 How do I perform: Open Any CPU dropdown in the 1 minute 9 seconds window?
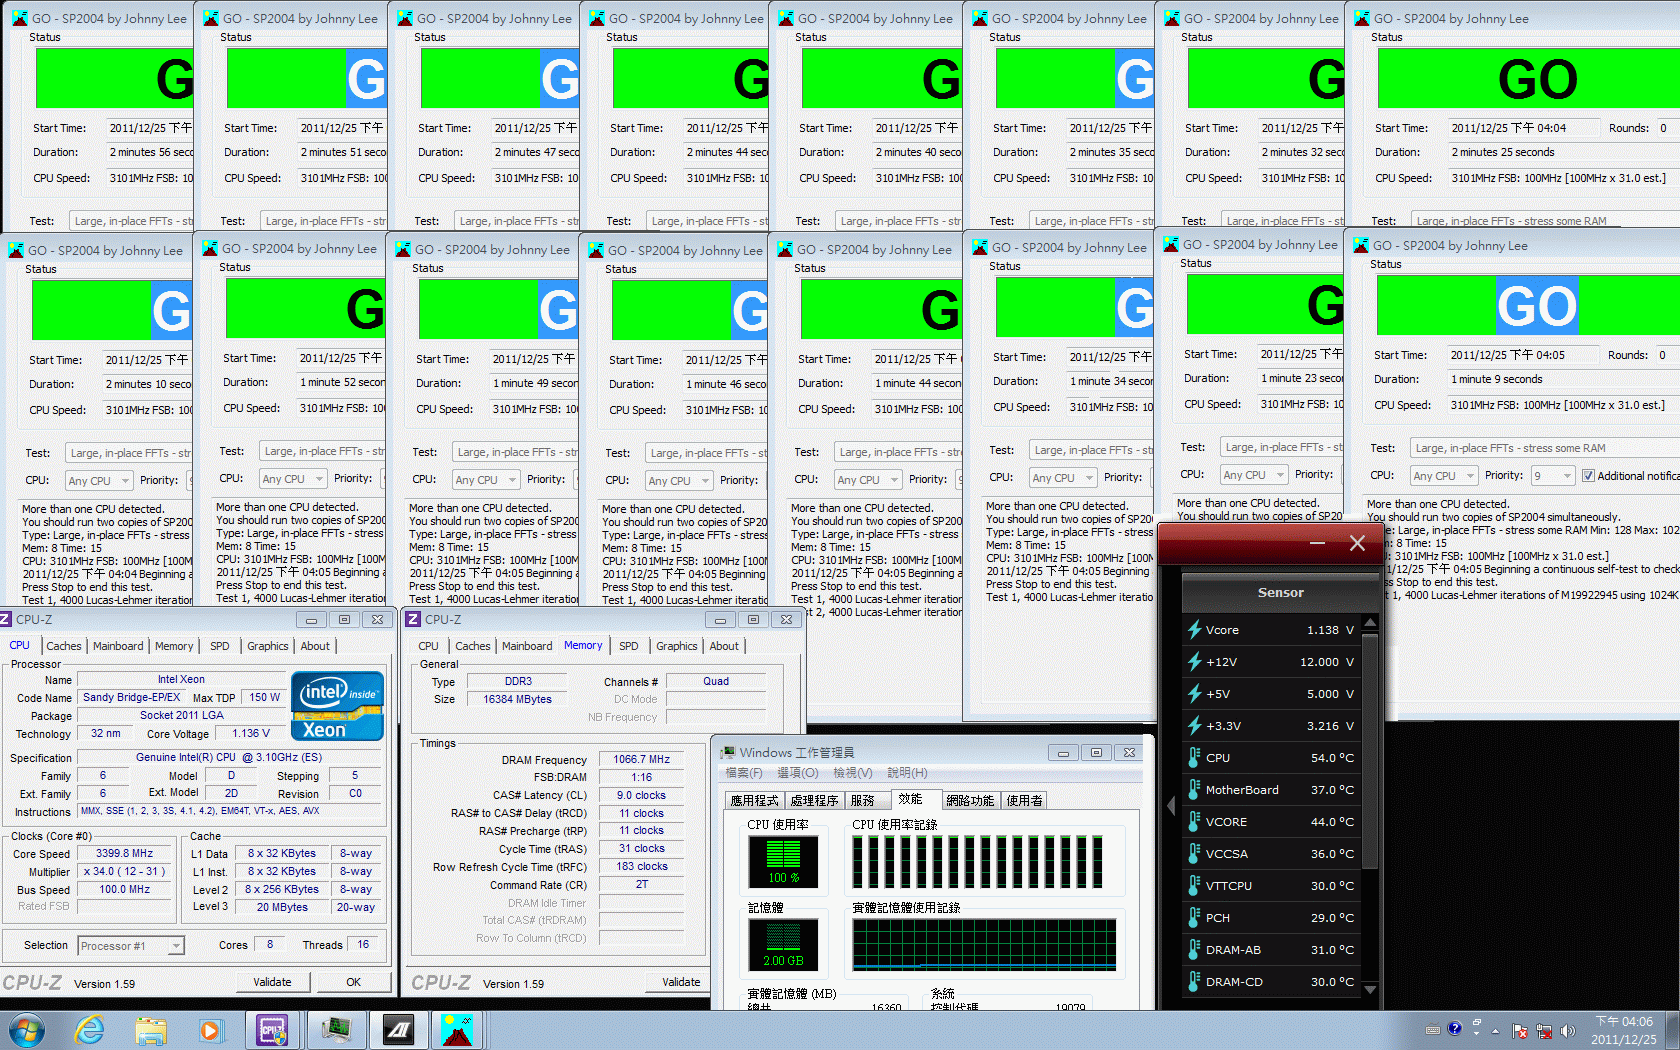coord(1444,476)
